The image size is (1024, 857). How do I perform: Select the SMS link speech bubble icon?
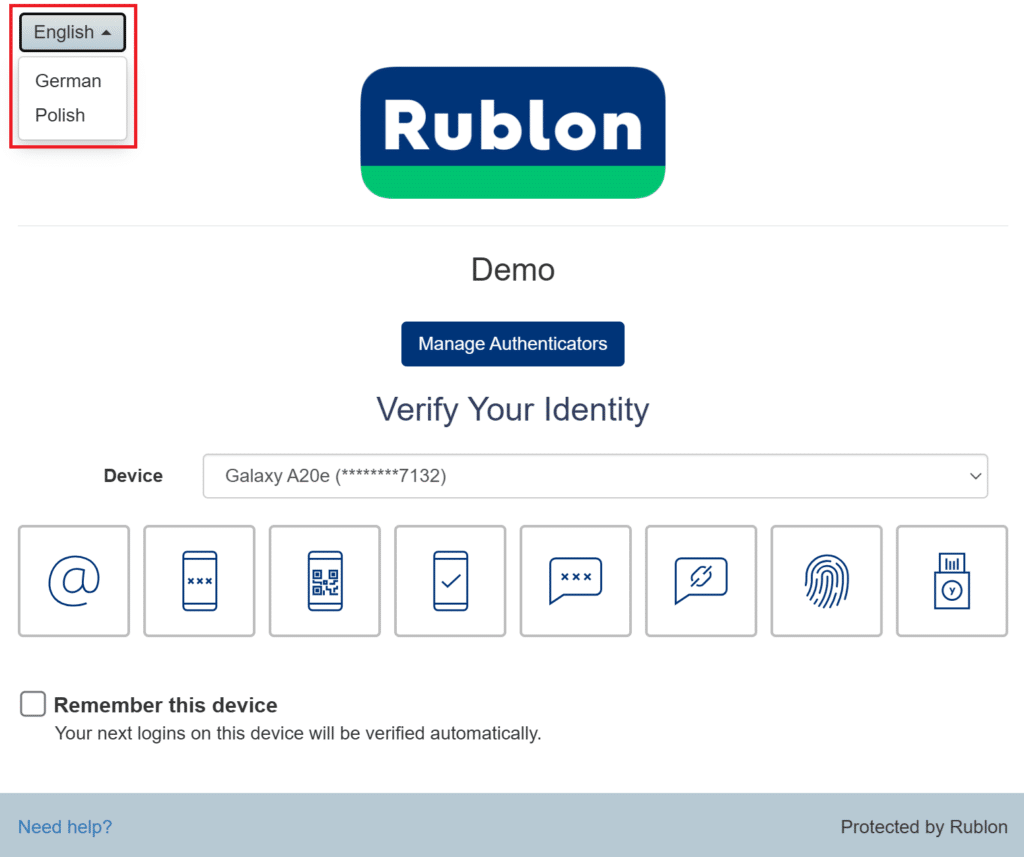[x=701, y=581]
